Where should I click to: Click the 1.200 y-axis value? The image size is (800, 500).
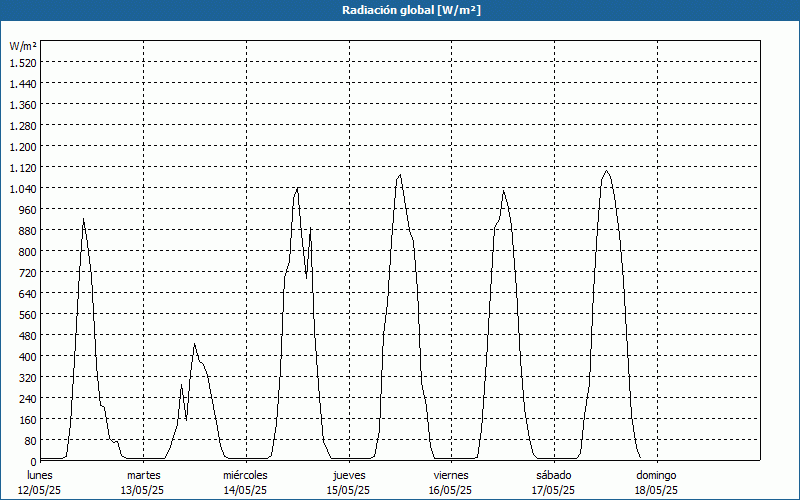point(23,147)
